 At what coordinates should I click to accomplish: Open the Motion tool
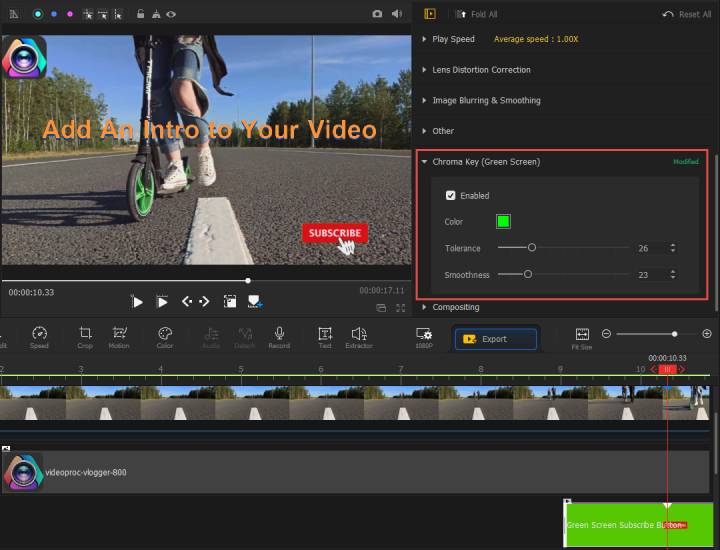coord(119,337)
